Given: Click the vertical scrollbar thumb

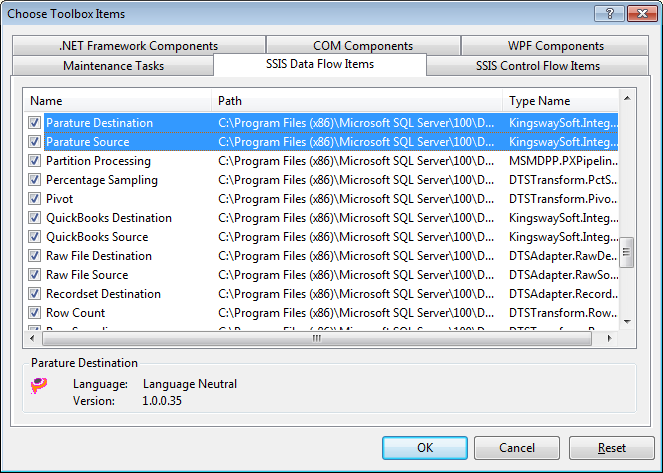Looking at the screenshot, I should [627, 252].
